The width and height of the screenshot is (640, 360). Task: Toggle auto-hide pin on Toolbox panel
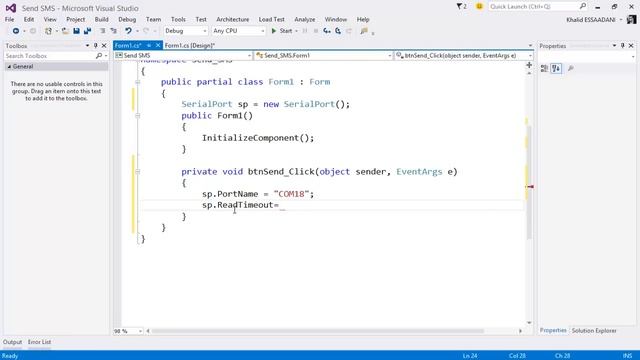pos(96,46)
